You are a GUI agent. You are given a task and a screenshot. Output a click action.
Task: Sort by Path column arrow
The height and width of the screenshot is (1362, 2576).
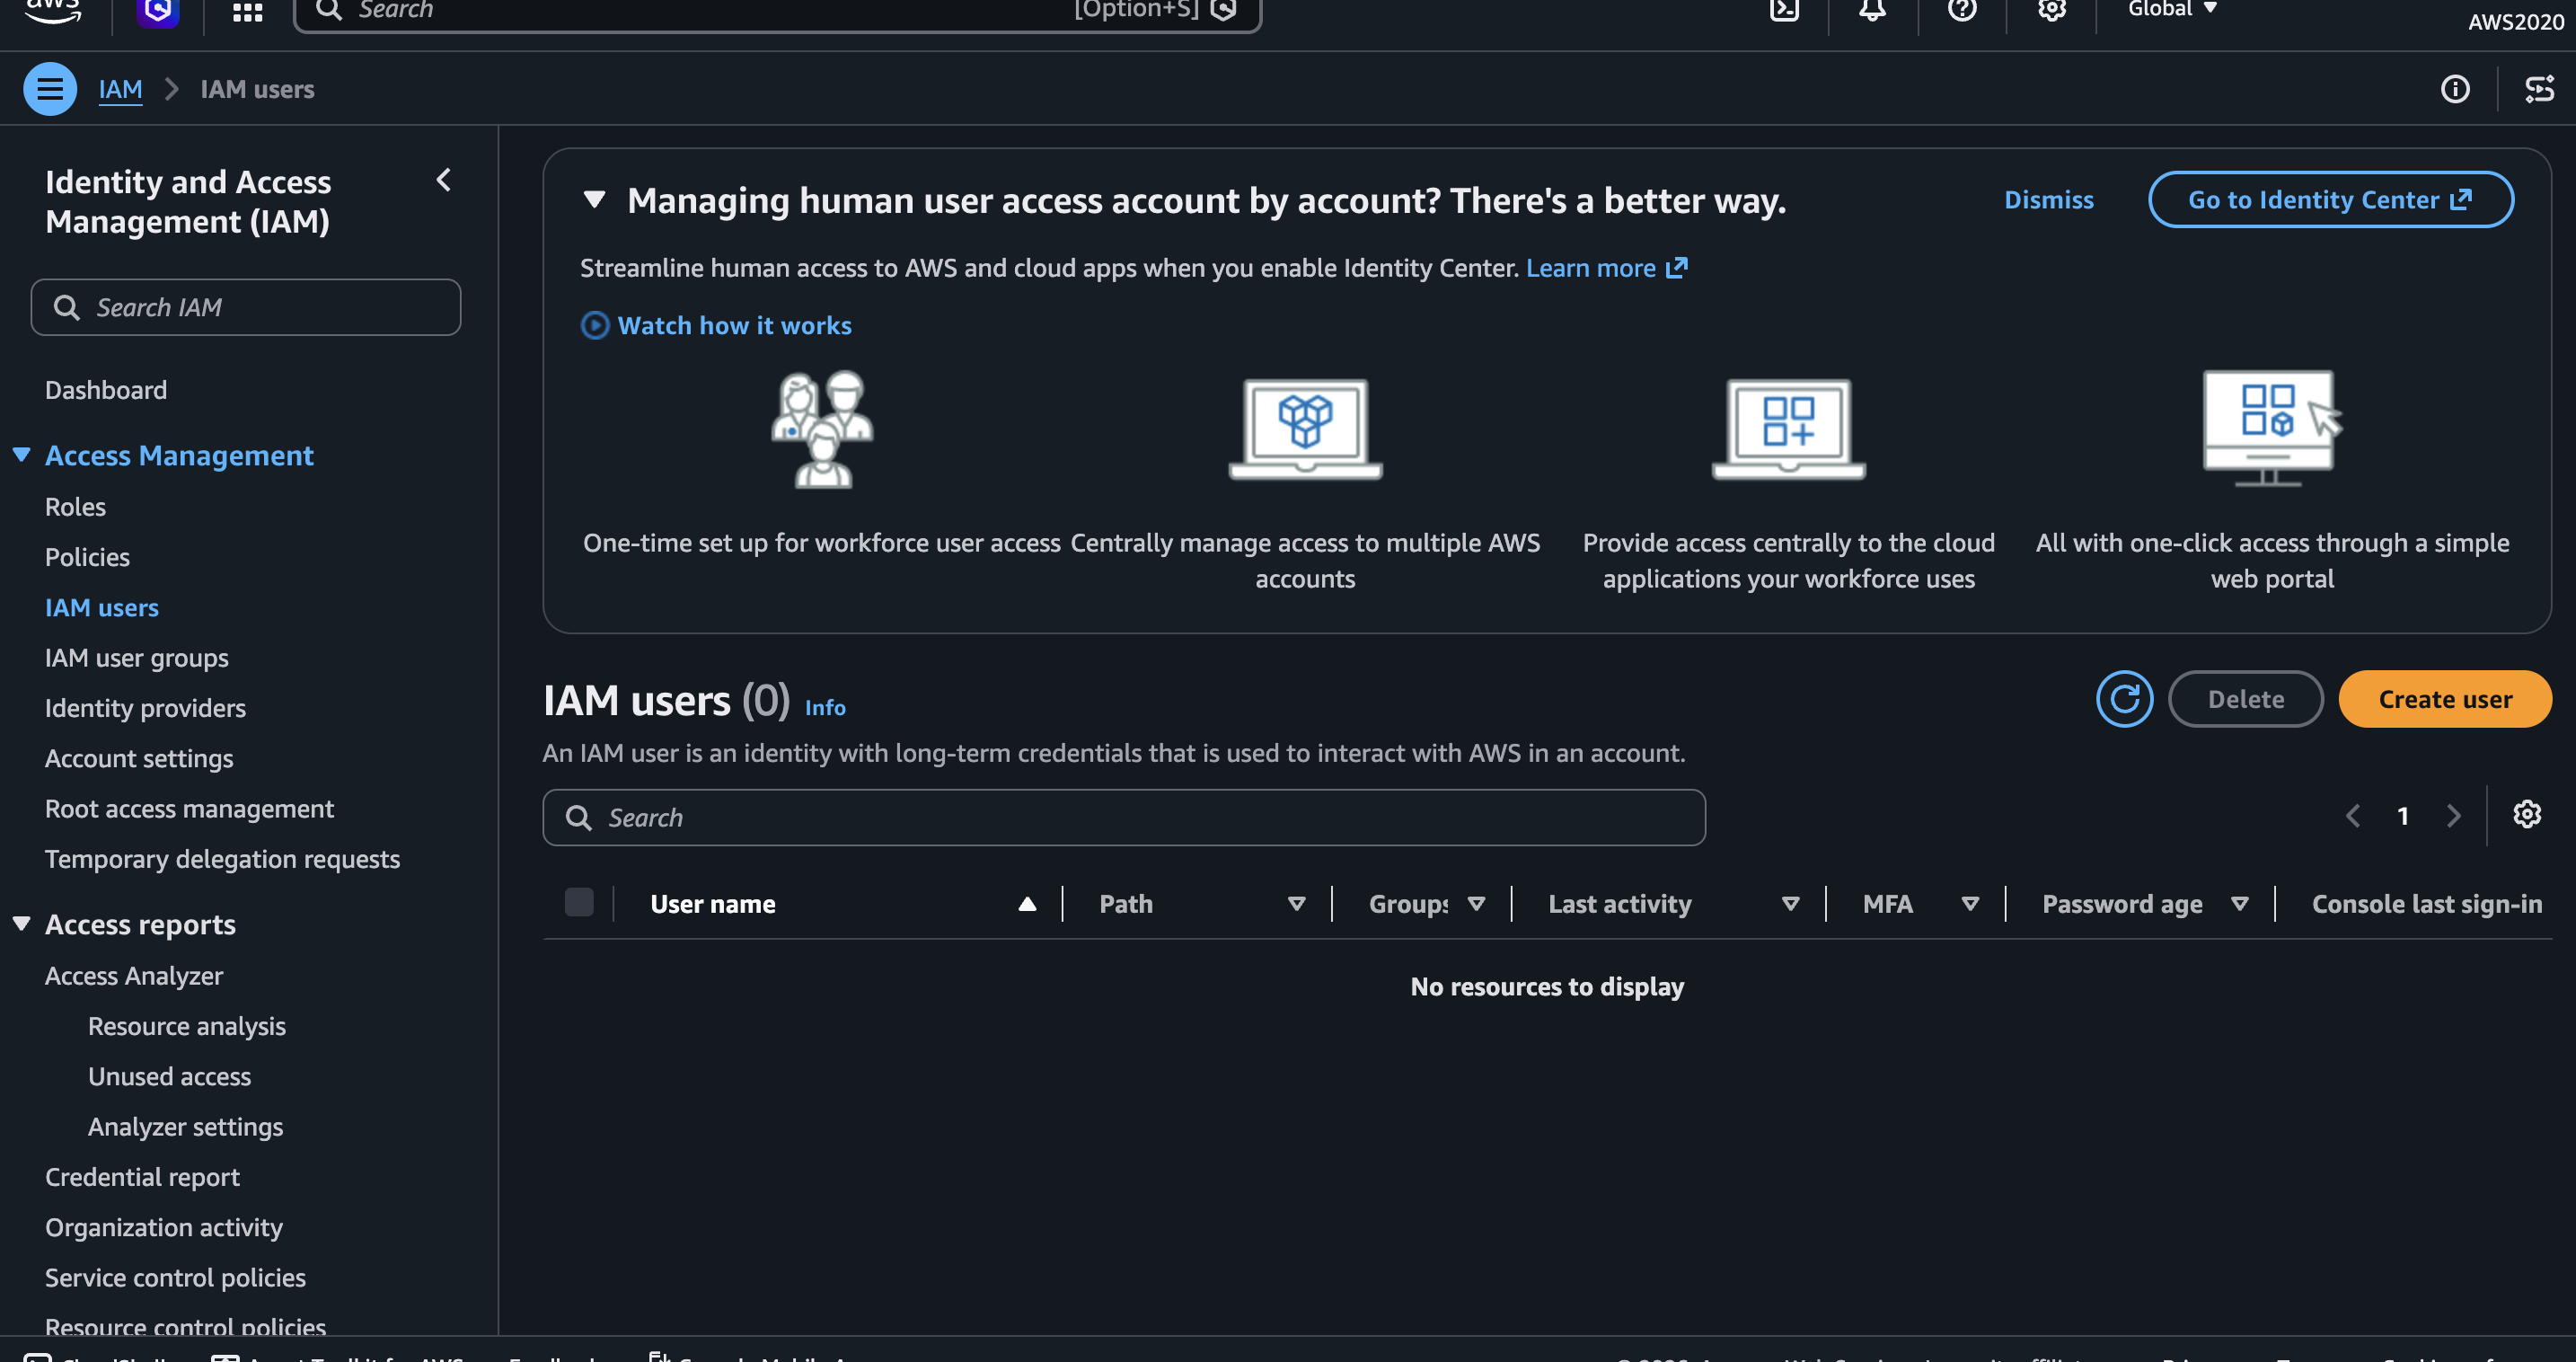click(1296, 904)
